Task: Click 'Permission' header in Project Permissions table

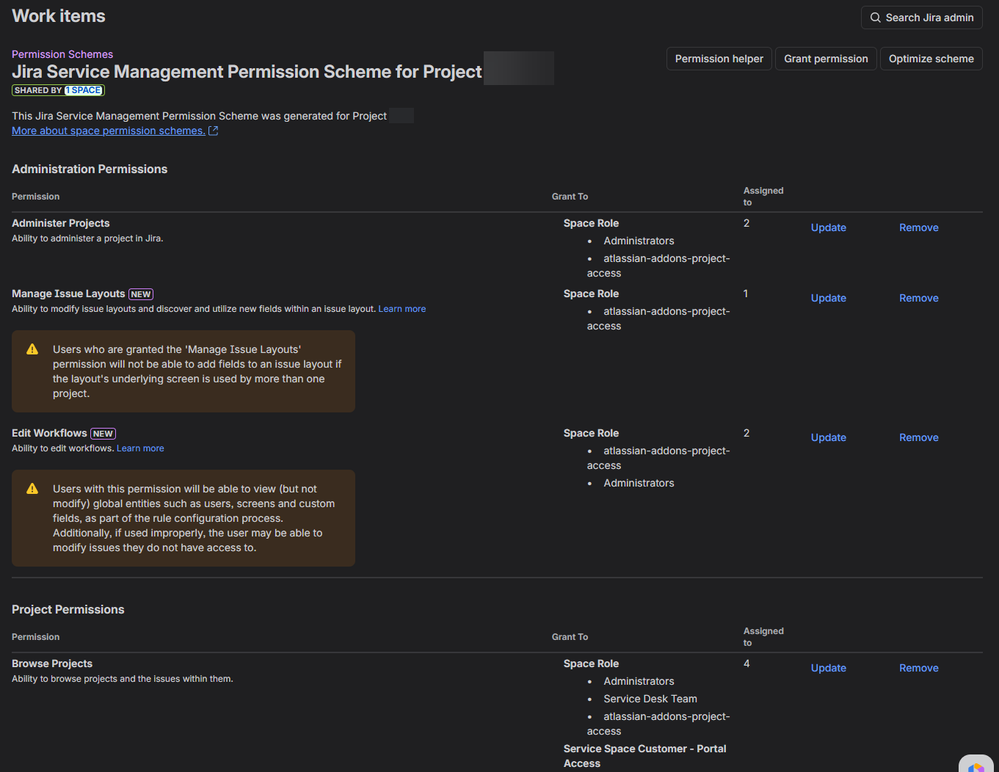Action: point(36,637)
